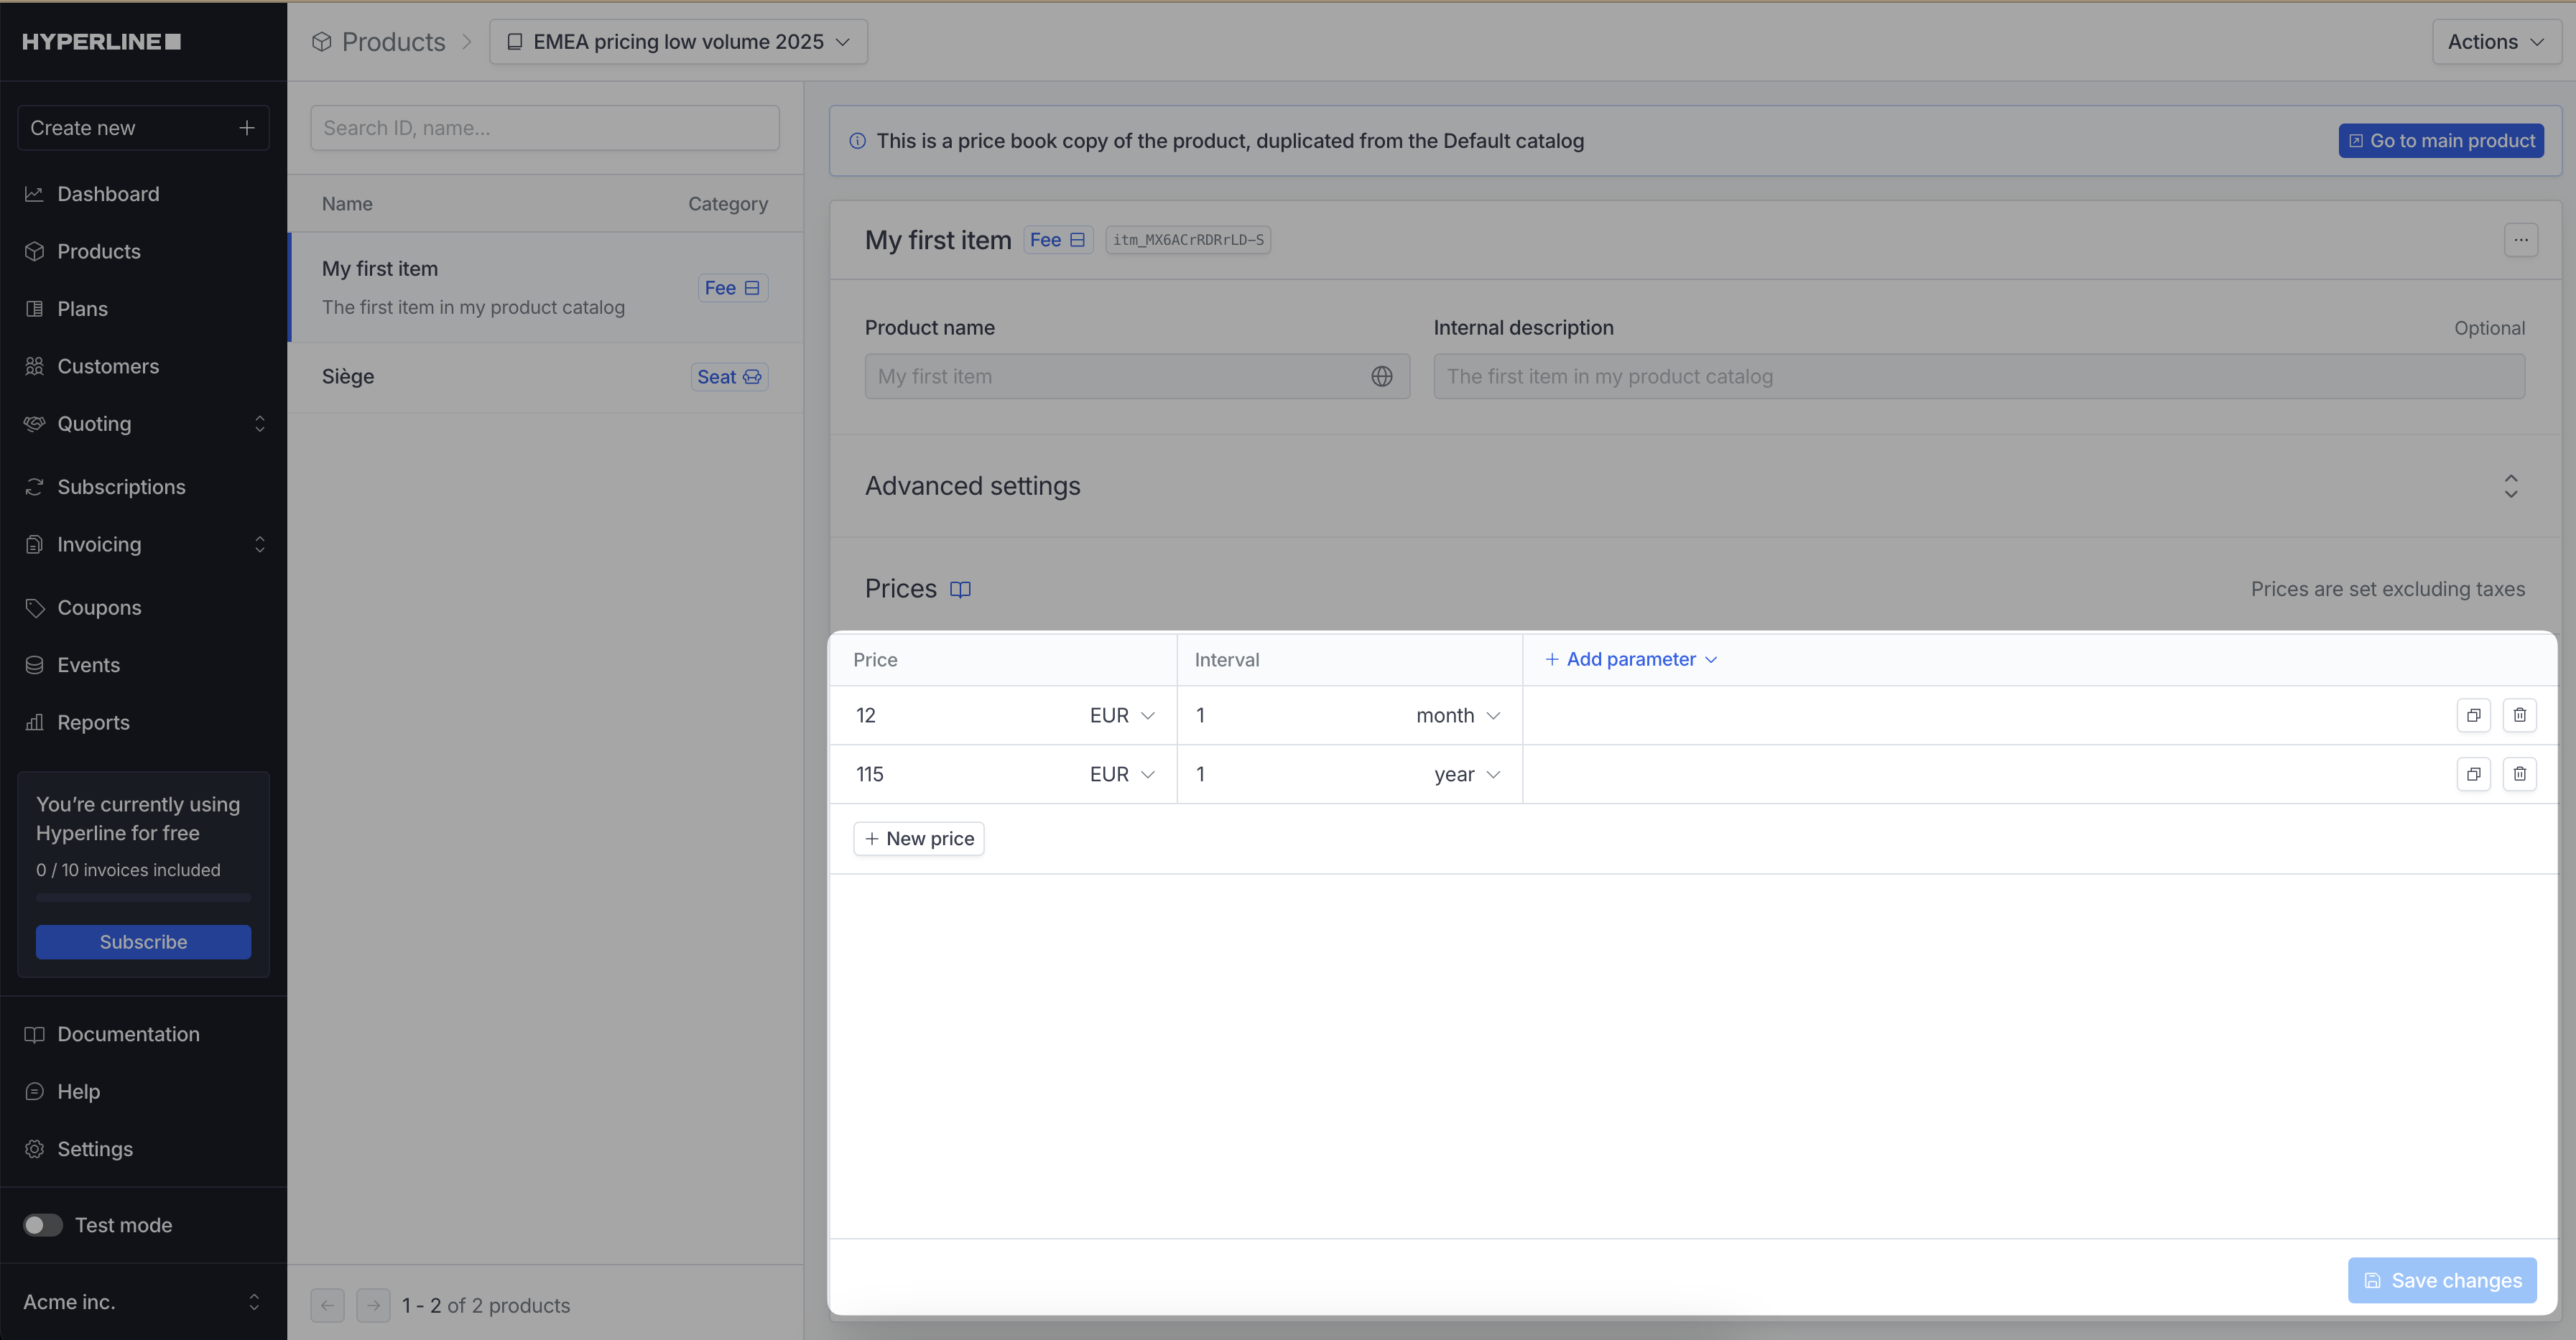This screenshot has height=1340, width=2576.
Task: Duplicate the 12 EUR monthly price
Action: point(2473,715)
